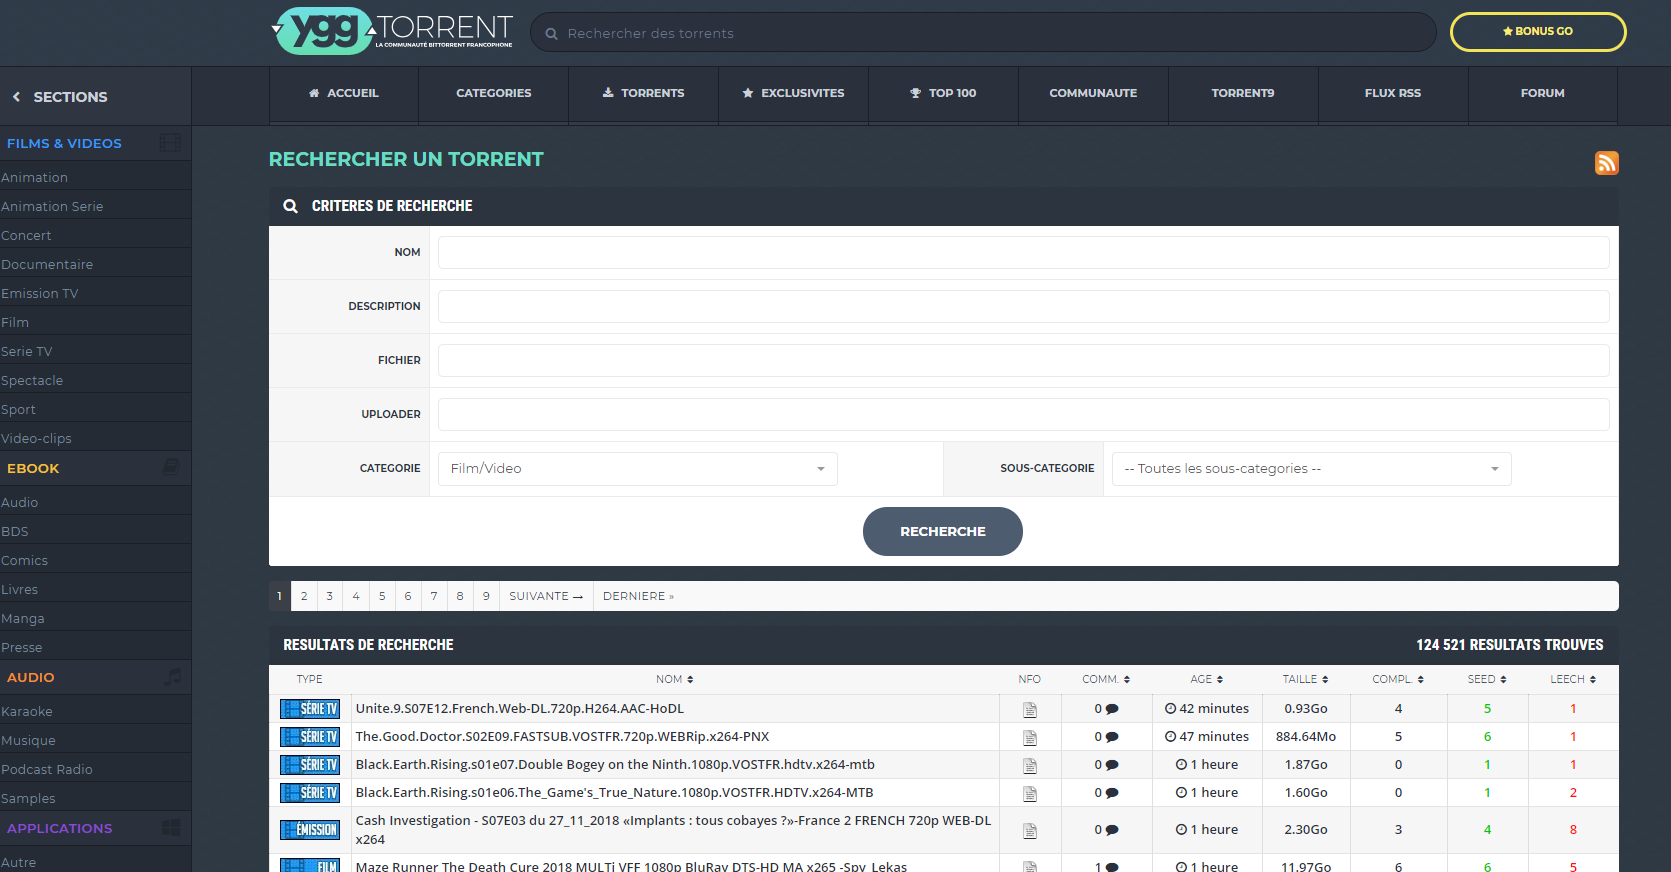The image size is (1671, 872).
Task: Open The.Good.Doctor.S02E09 torrent link
Action: [563, 737]
